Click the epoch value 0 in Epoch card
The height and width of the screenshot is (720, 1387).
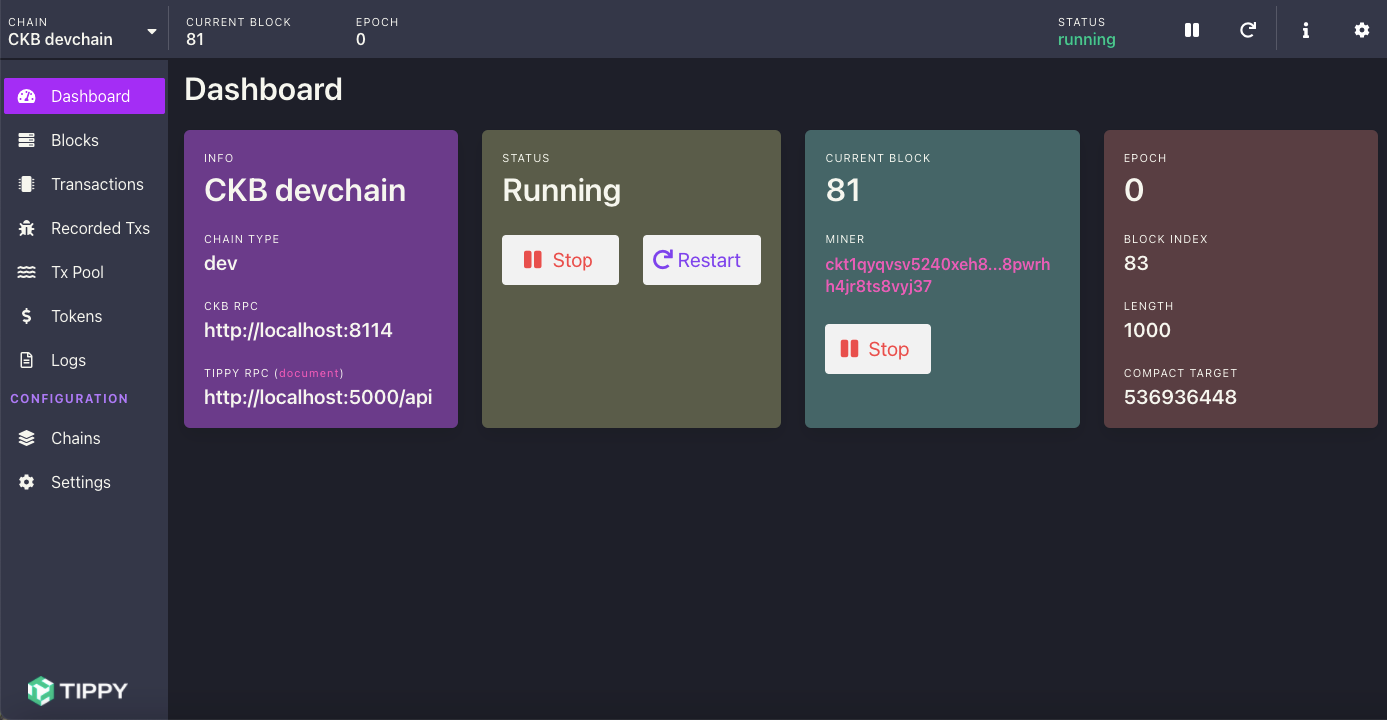[x=1134, y=190]
